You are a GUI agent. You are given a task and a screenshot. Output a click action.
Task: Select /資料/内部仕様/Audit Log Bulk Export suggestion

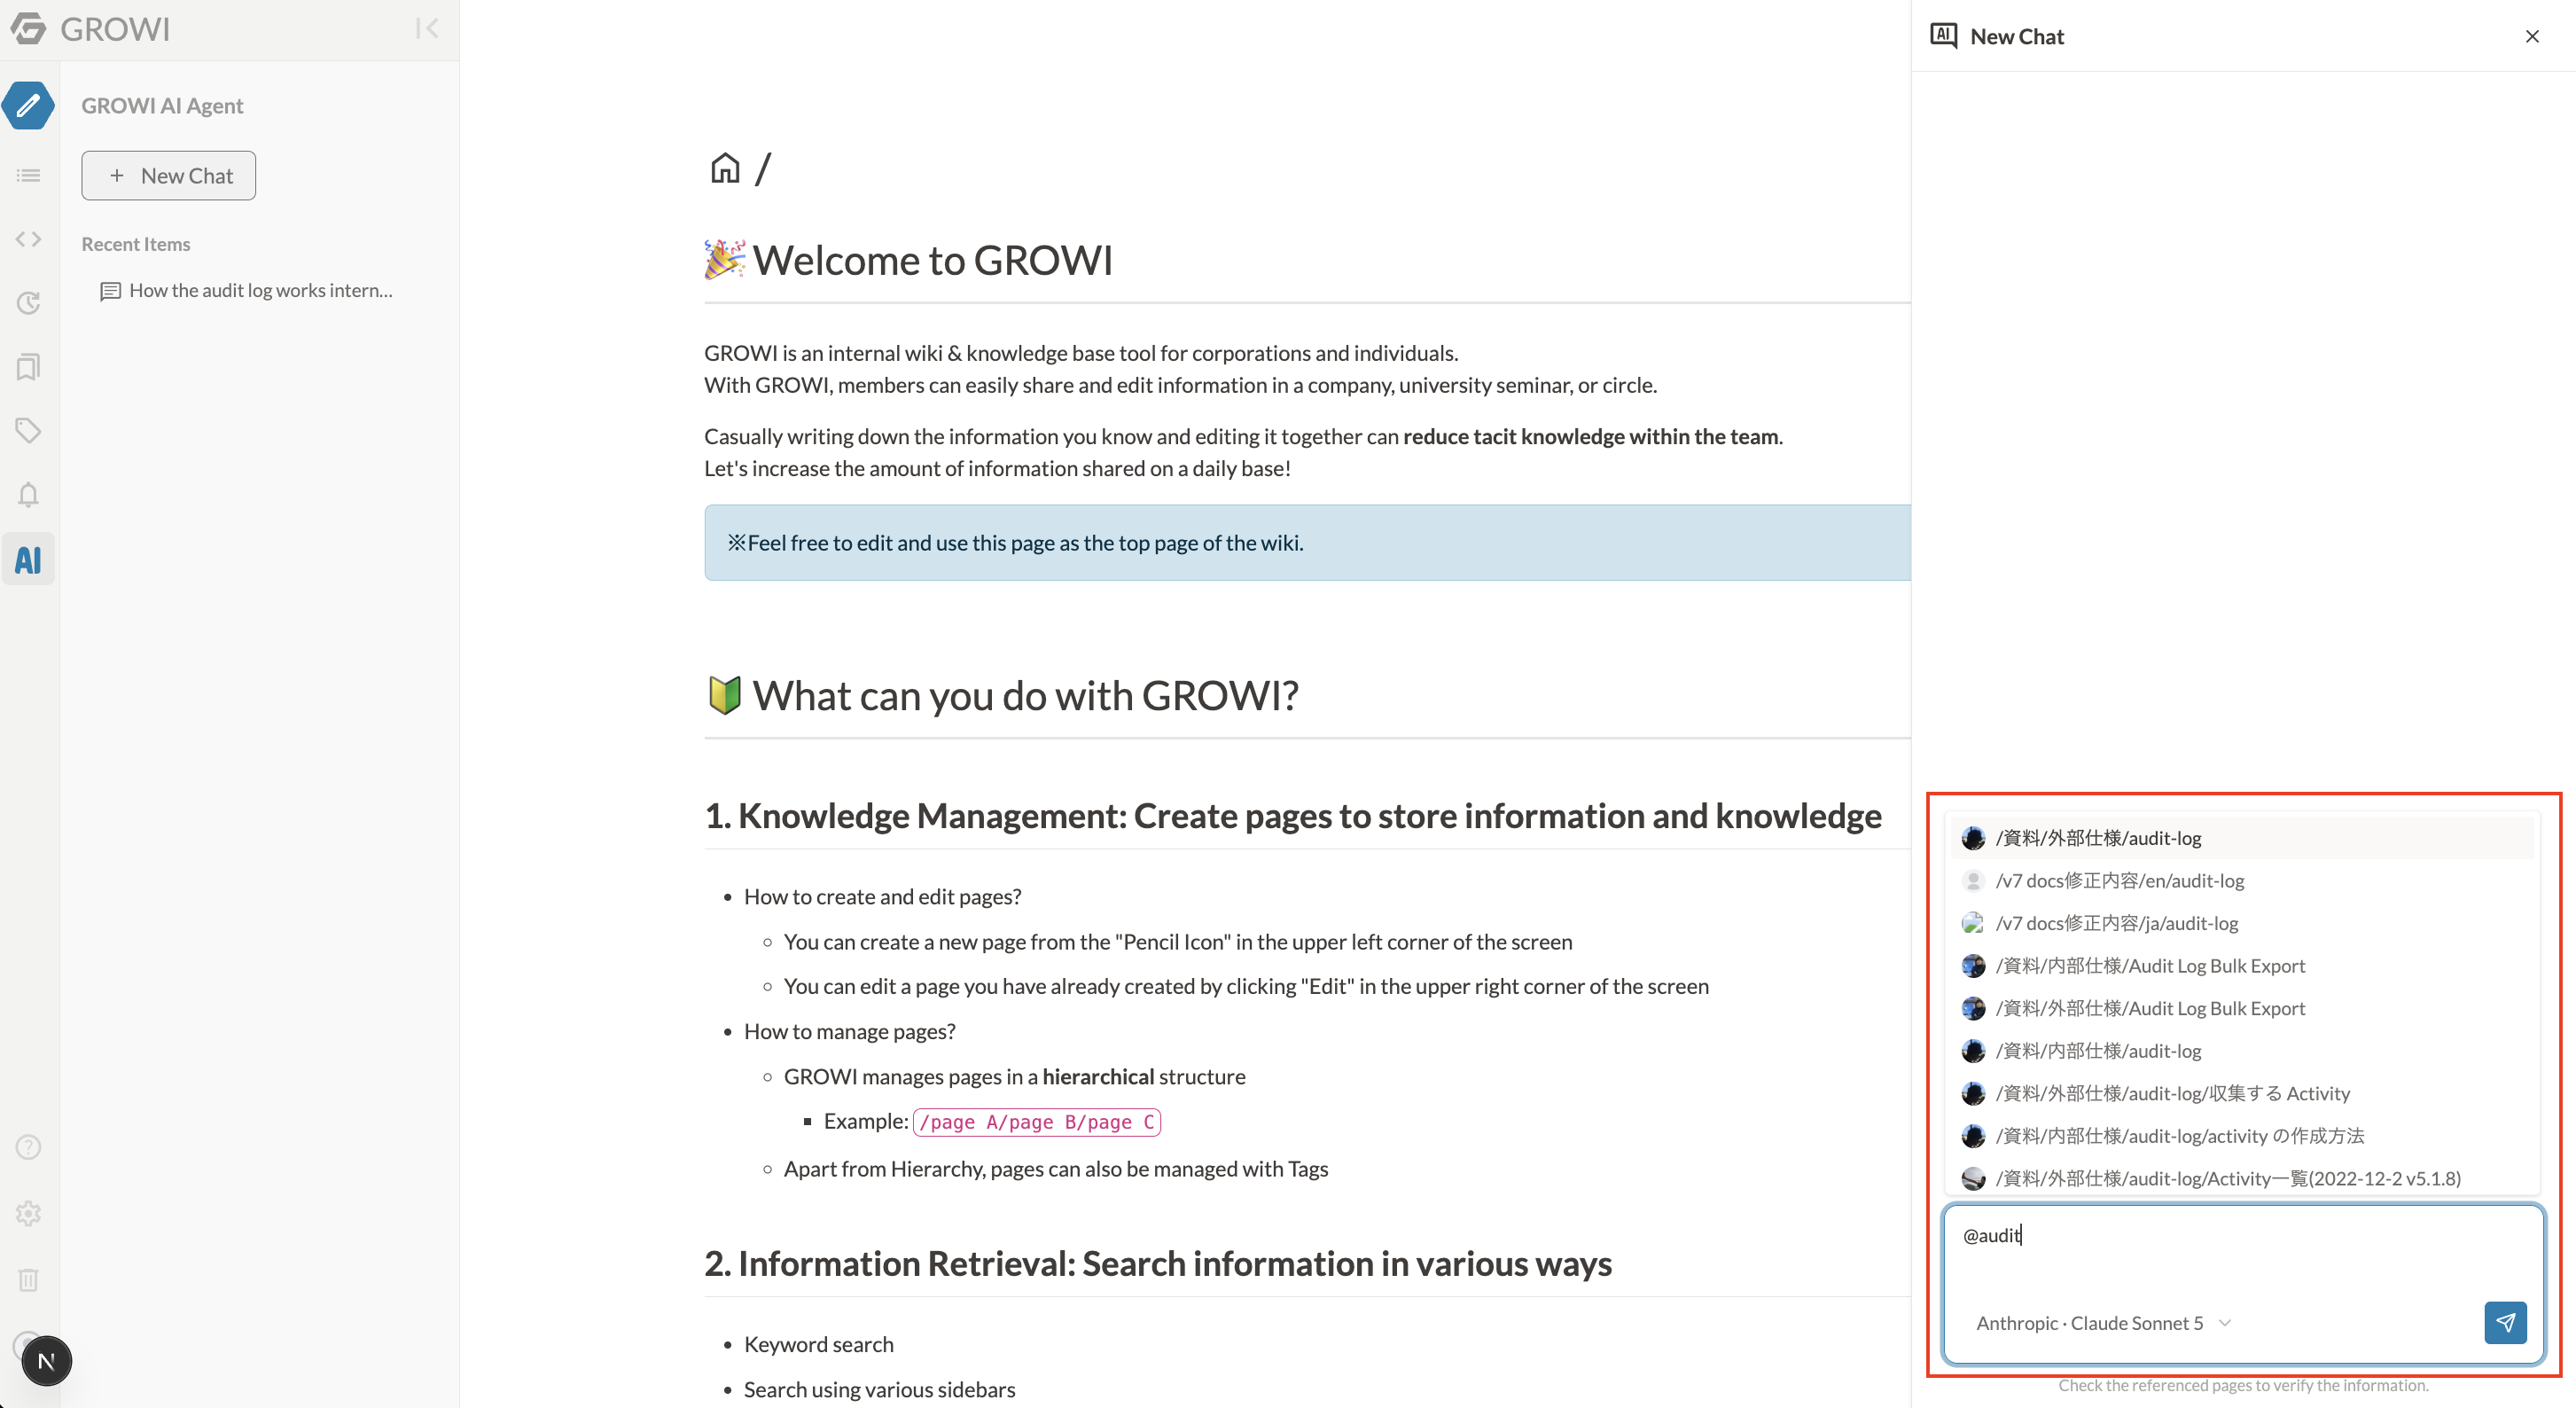pyautogui.click(x=2241, y=965)
